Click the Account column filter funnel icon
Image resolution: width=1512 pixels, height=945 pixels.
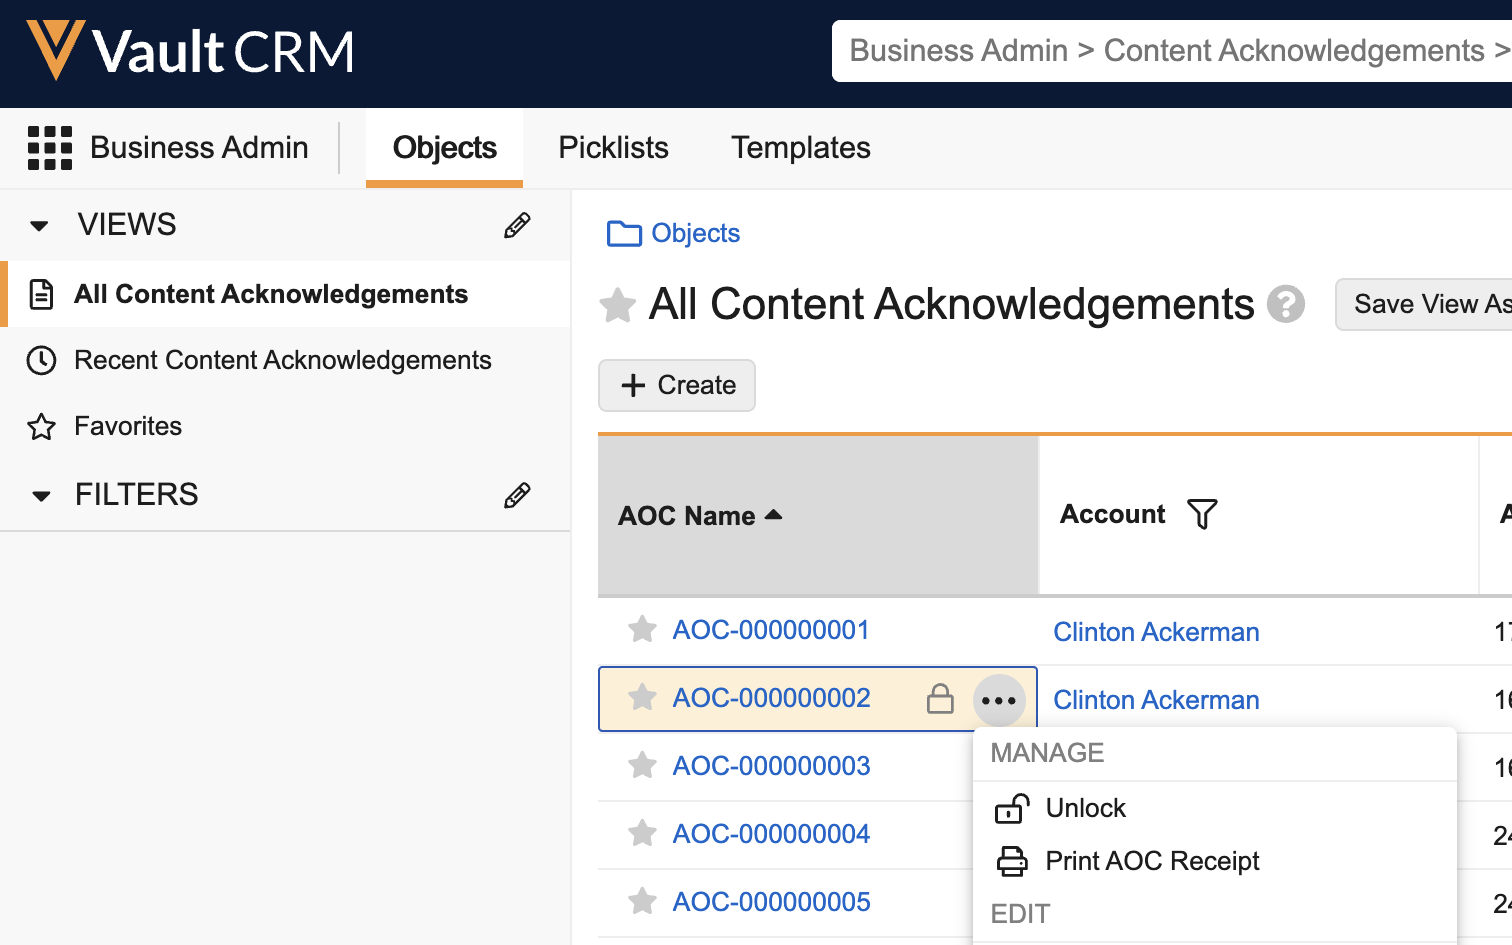coord(1202,514)
